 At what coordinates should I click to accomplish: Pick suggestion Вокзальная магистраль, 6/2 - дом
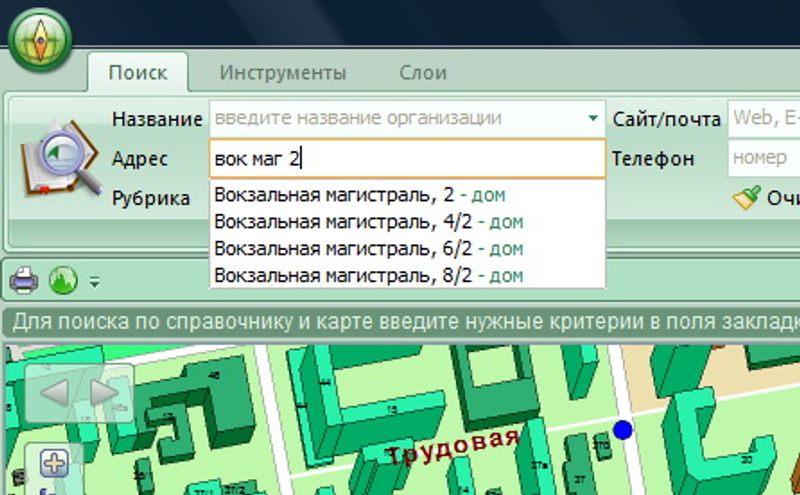[x=368, y=248]
